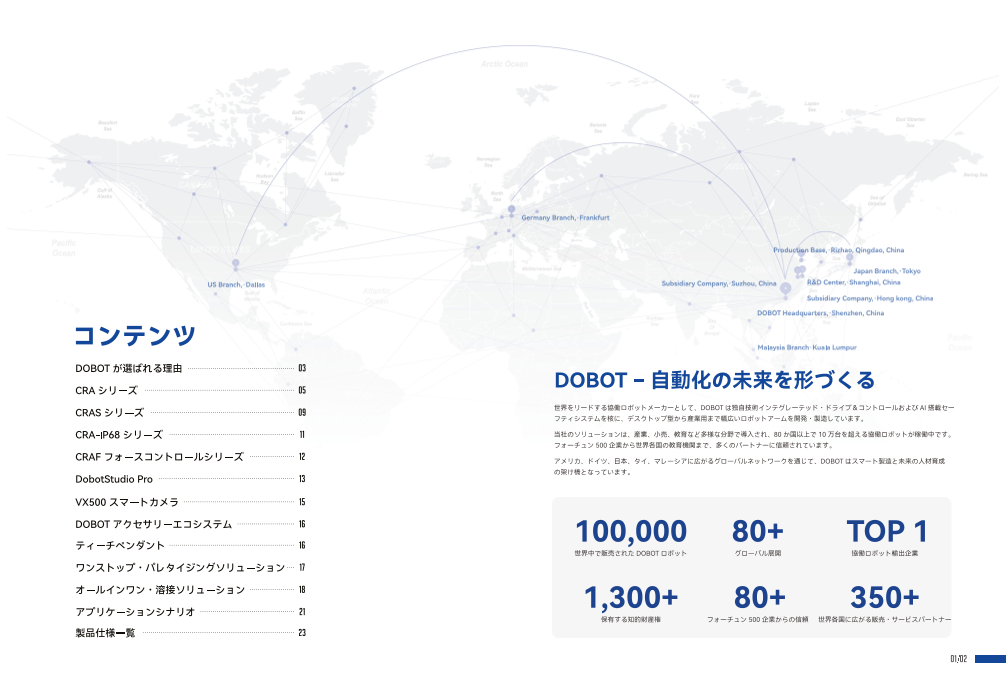Click 'Subsidiary Company, Hong kong, China' label
Viewport: 1006px width, 687px height.
[x=870, y=298]
